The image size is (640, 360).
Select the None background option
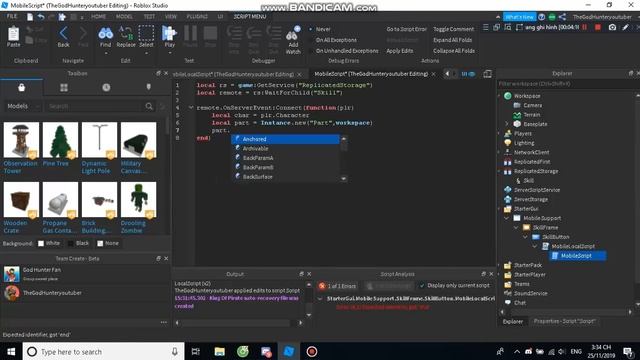click(x=108, y=243)
